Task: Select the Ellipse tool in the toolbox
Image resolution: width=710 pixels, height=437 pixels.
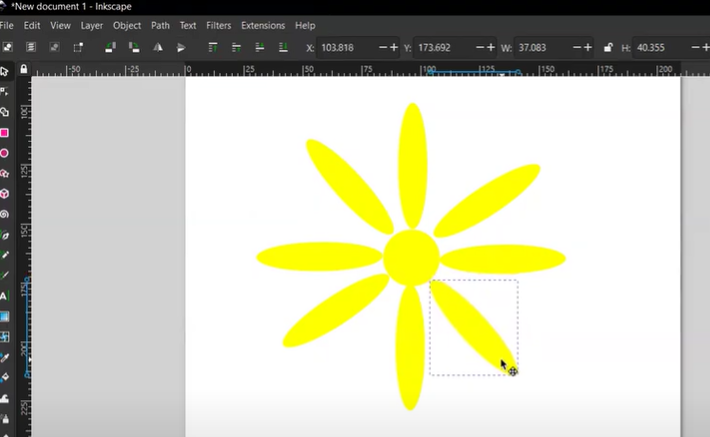Action: [5, 153]
